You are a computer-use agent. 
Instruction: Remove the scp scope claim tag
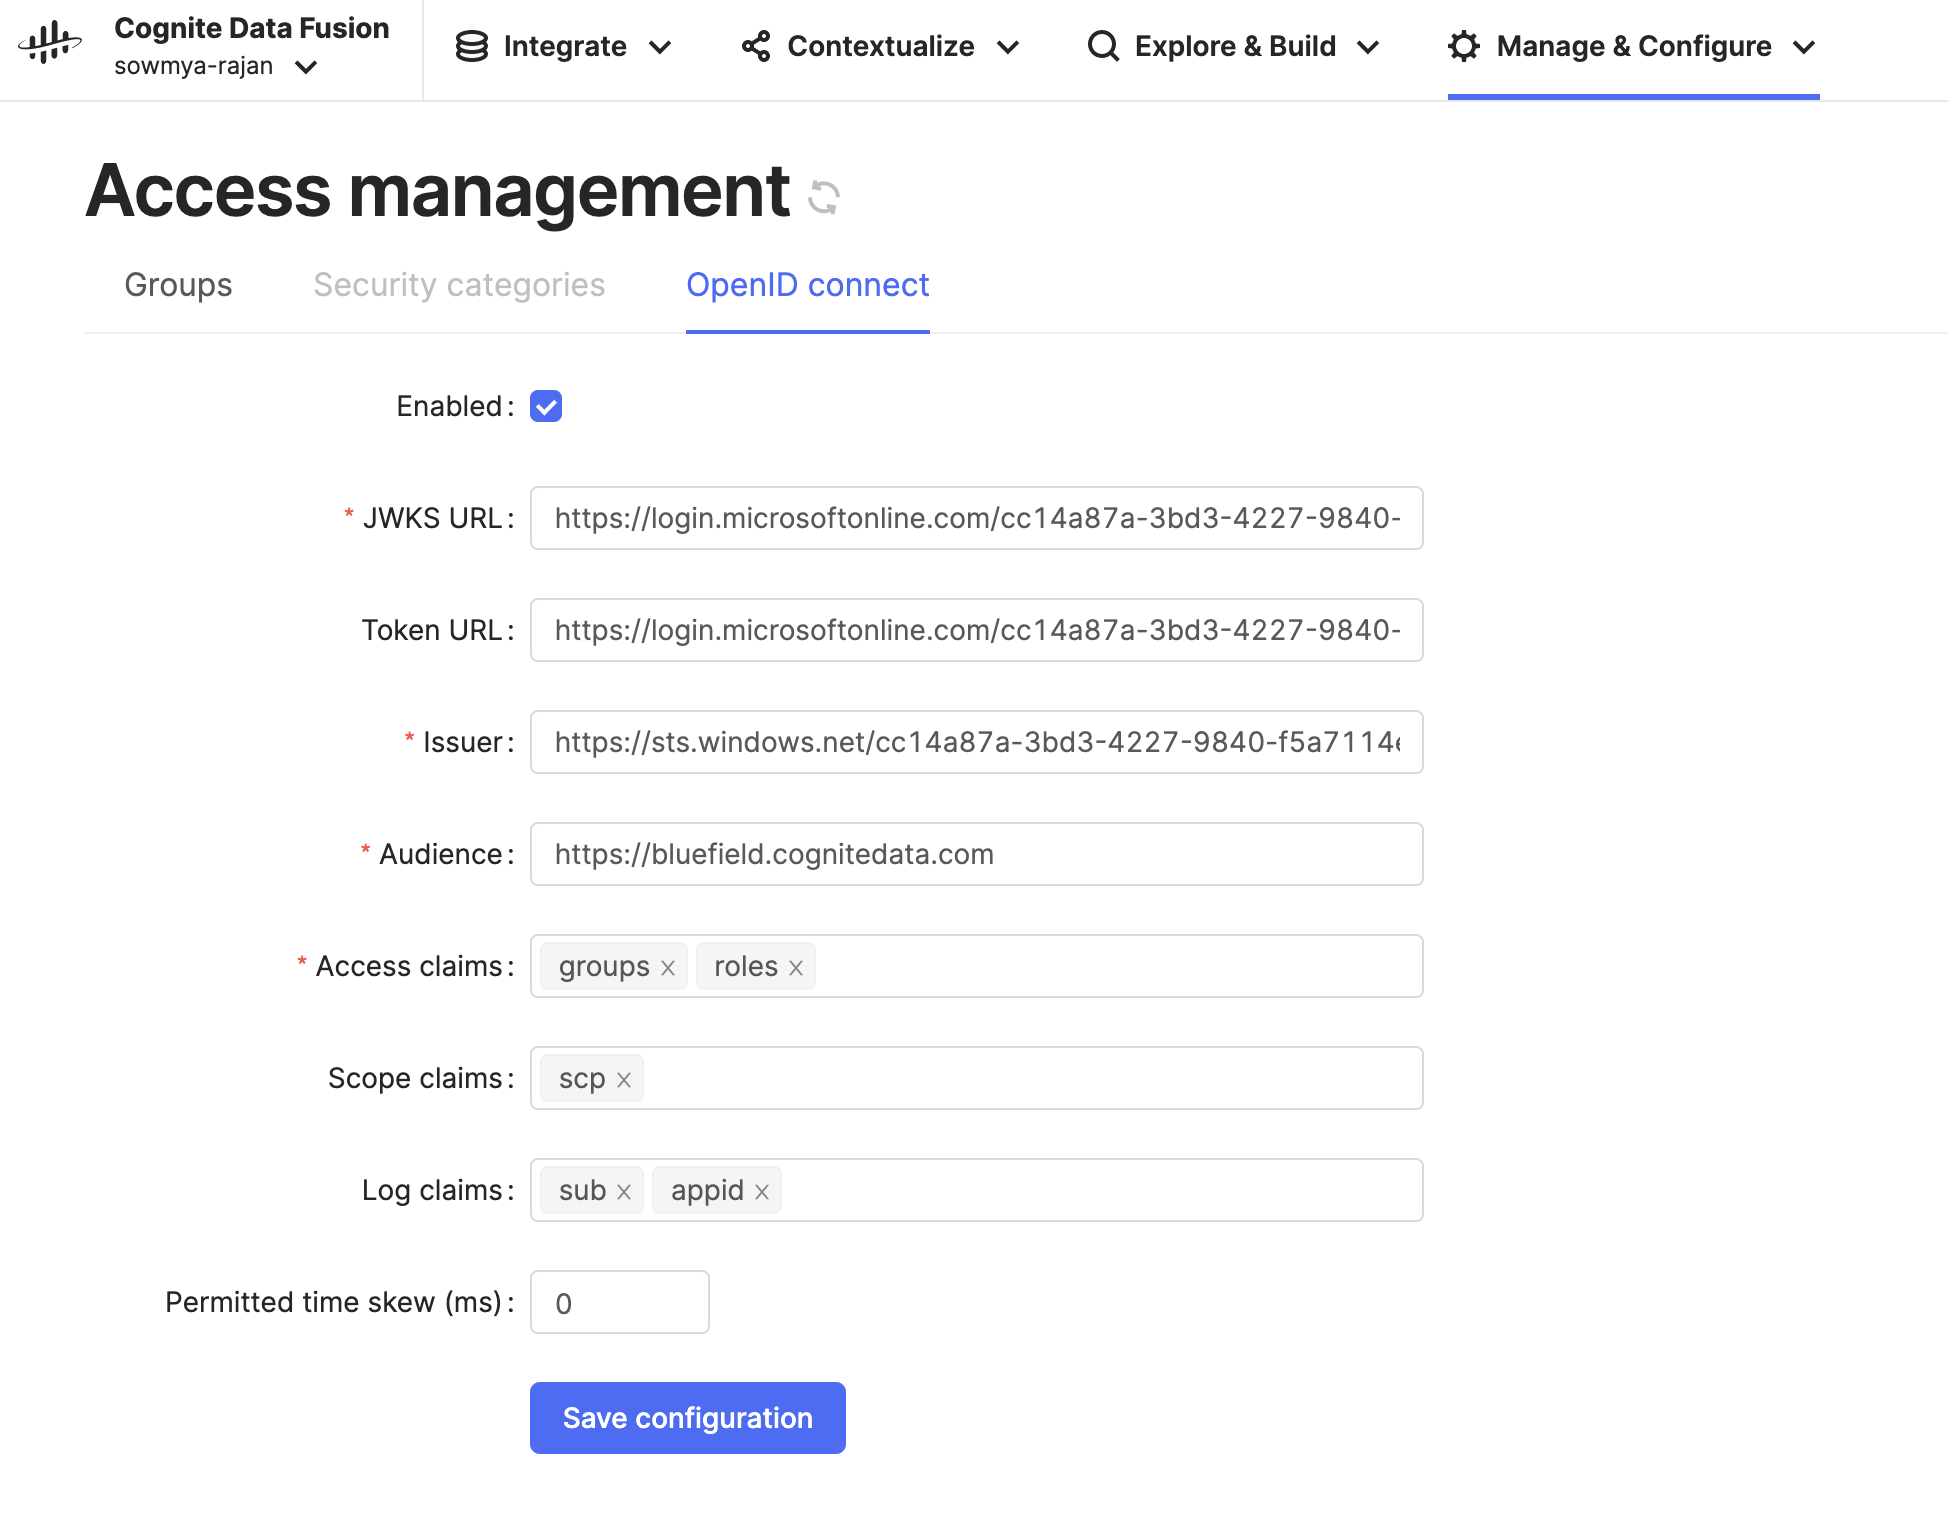click(624, 1080)
